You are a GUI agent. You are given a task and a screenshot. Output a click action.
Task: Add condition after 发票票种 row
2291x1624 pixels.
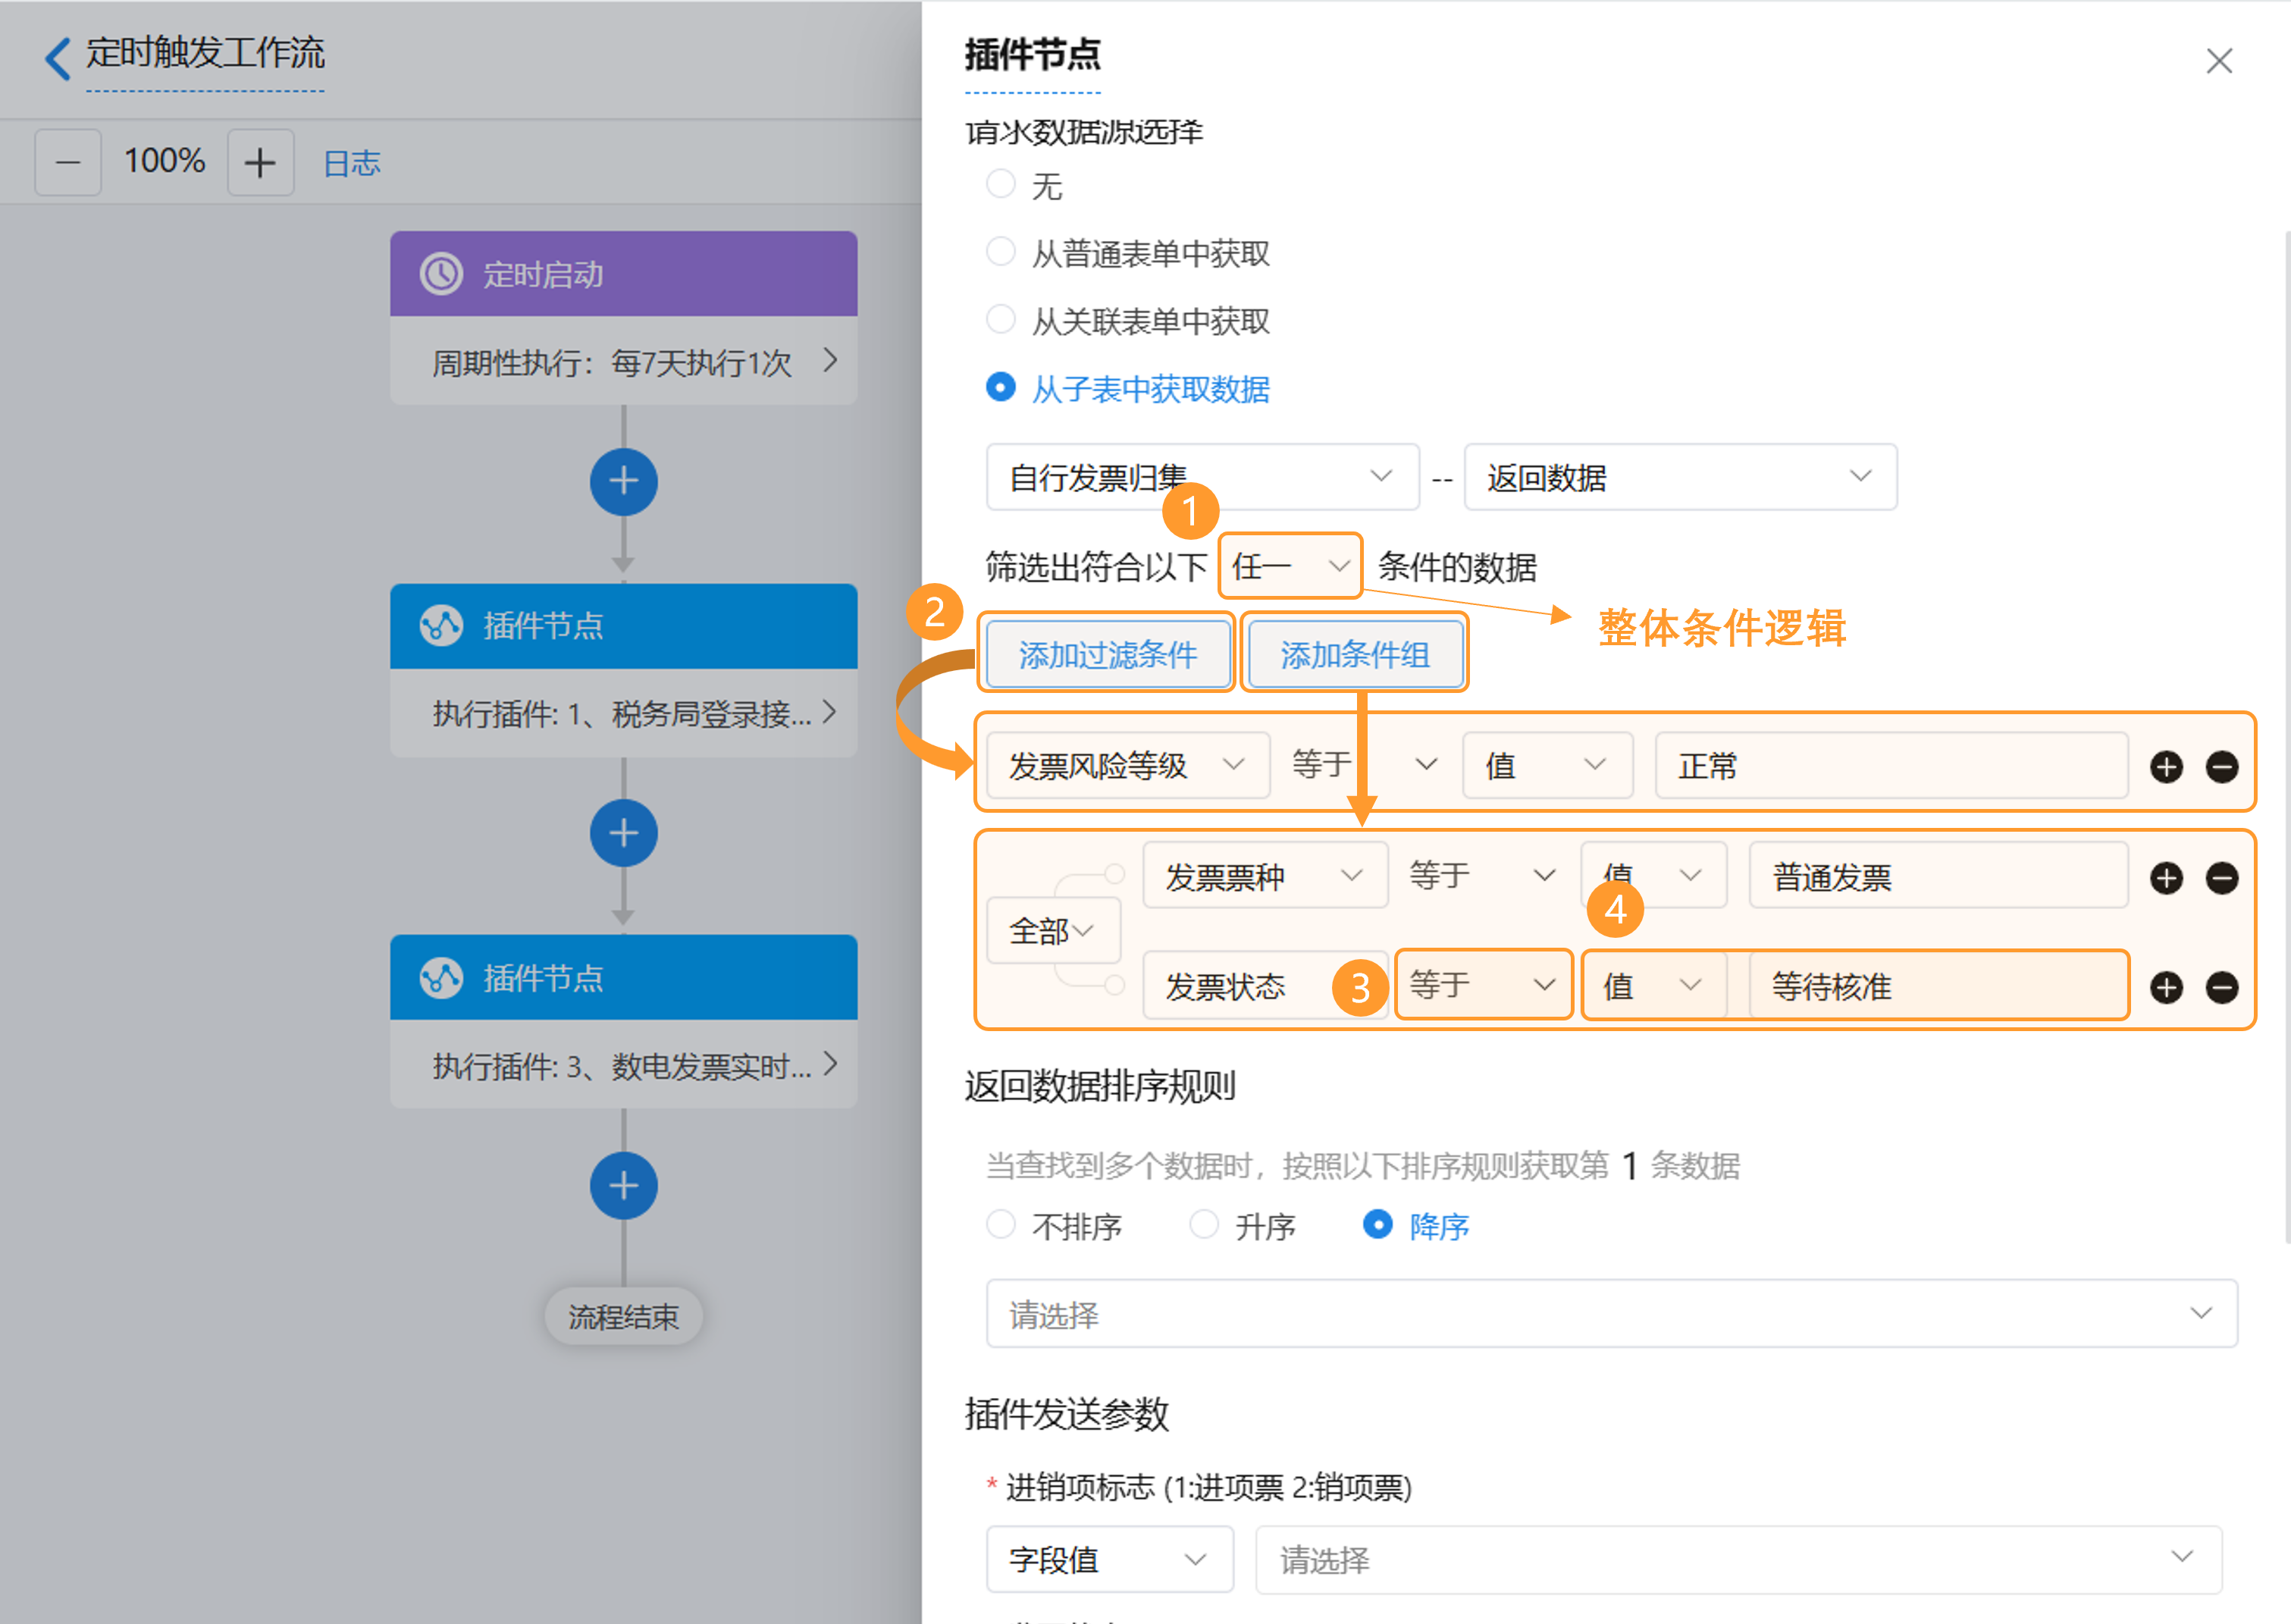click(x=2166, y=878)
